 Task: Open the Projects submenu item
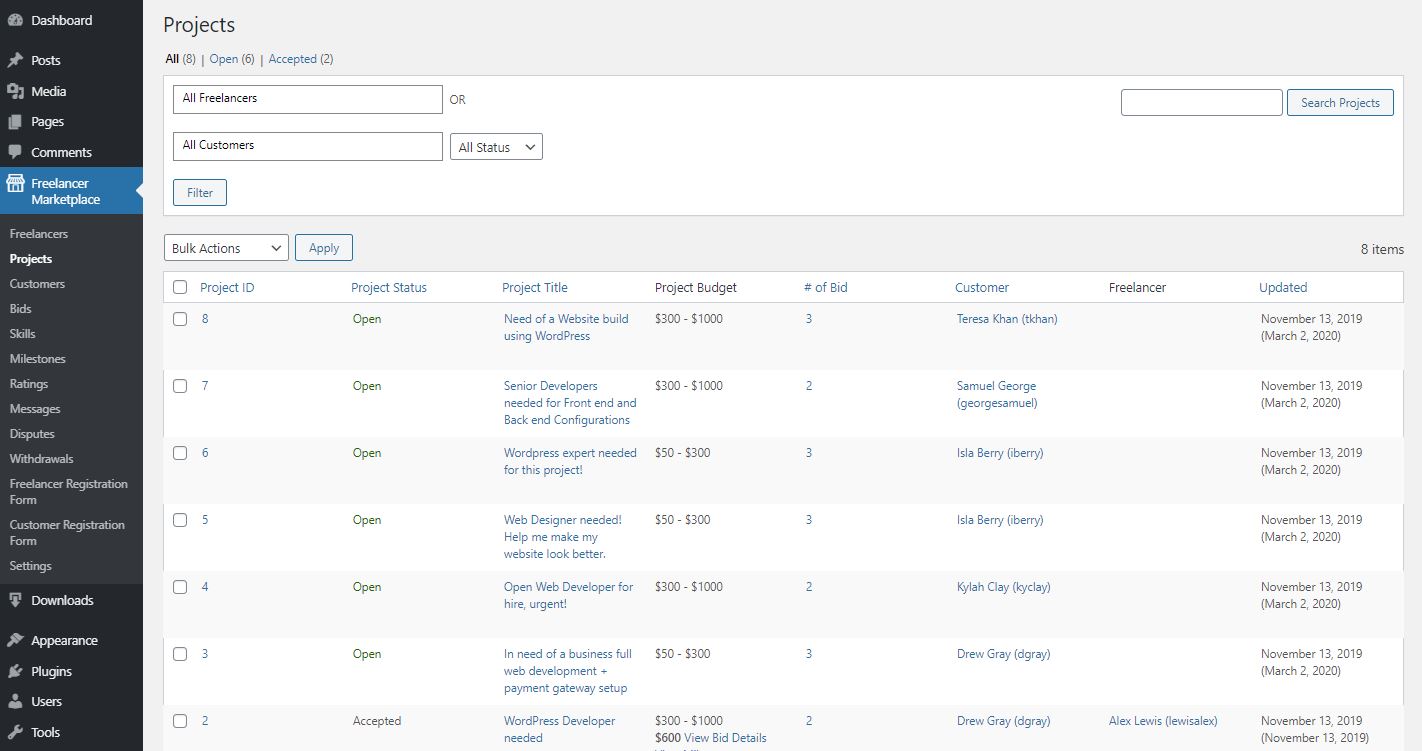tap(31, 259)
